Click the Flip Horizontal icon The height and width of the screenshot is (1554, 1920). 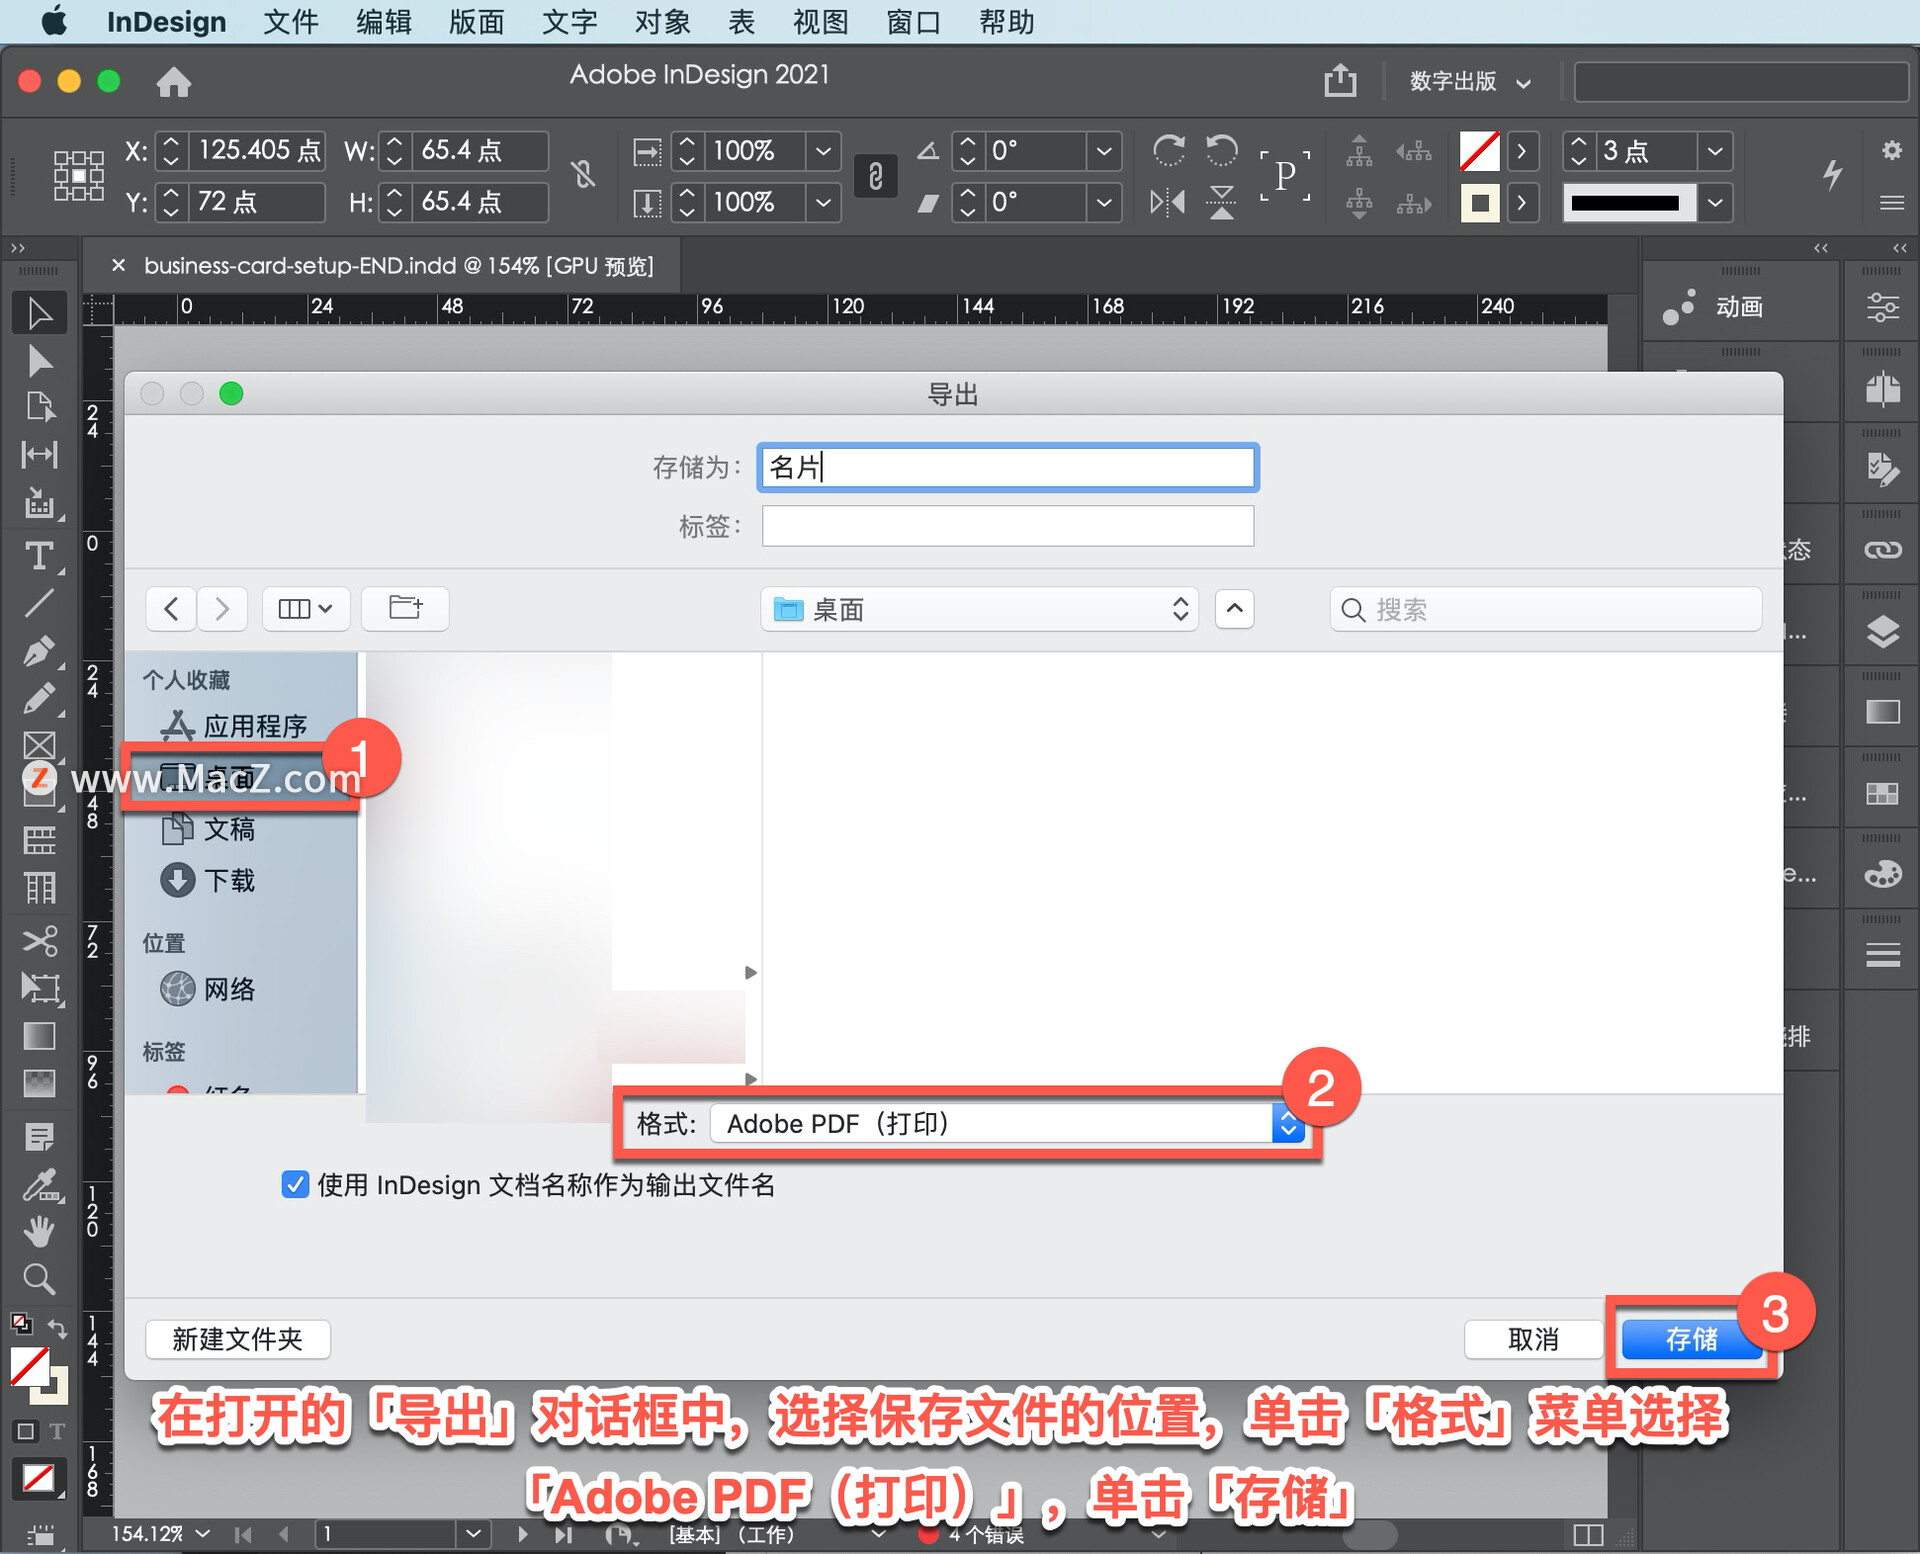pyautogui.click(x=1168, y=203)
